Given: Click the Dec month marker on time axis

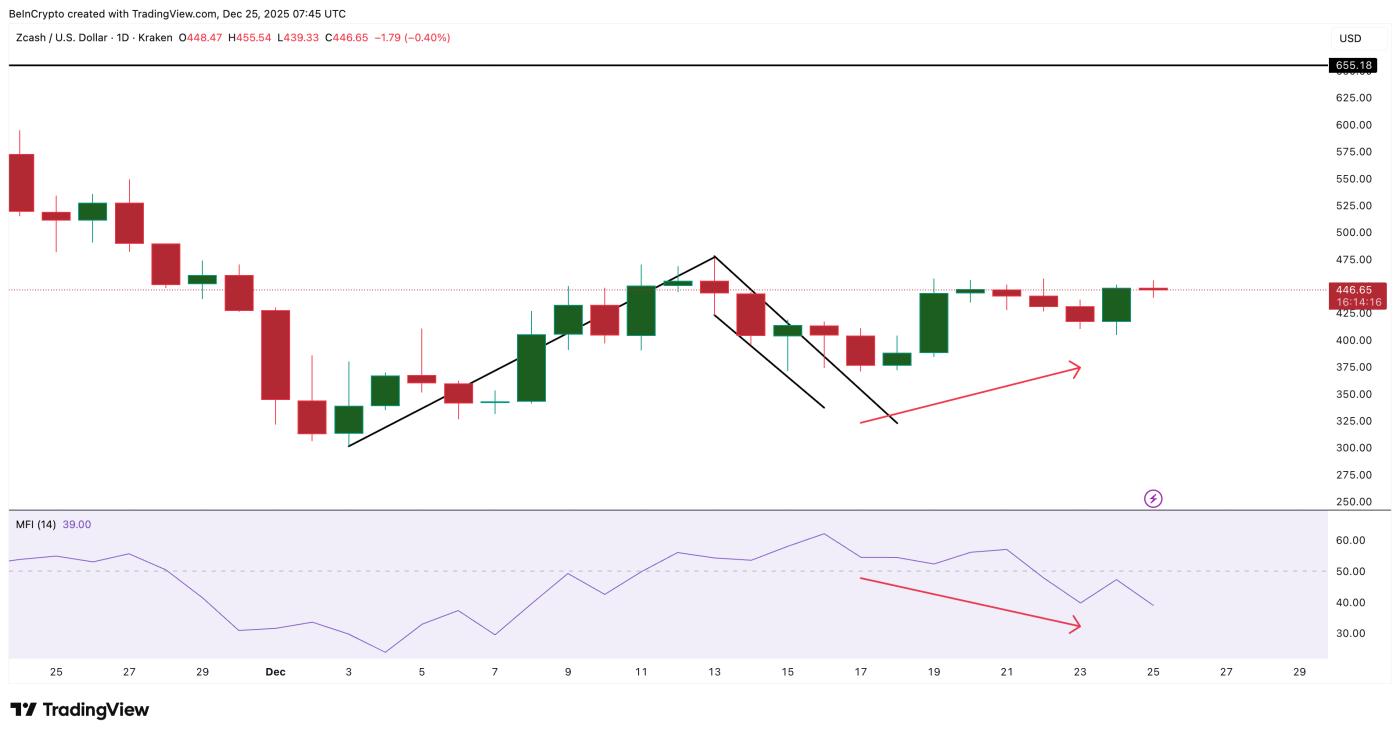Looking at the screenshot, I should [x=276, y=672].
